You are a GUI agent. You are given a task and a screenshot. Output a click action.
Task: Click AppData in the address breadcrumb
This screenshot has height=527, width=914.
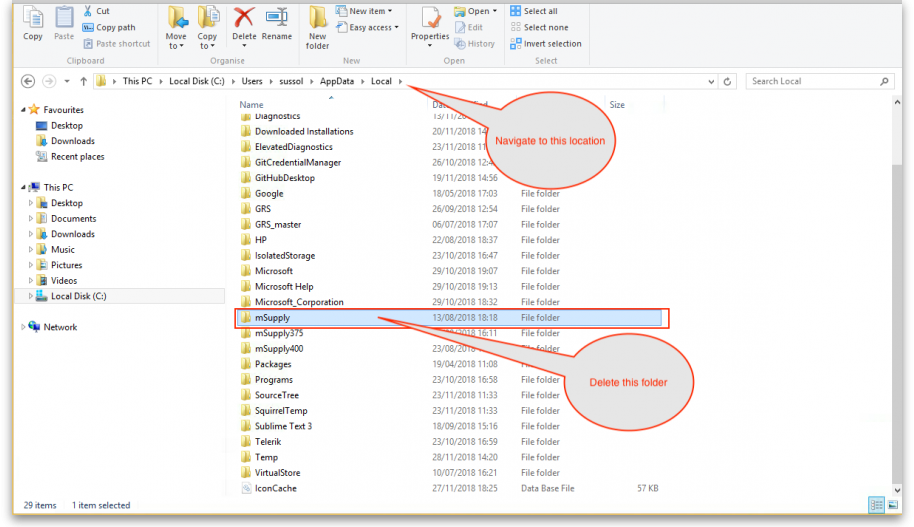pyautogui.click(x=337, y=81)
